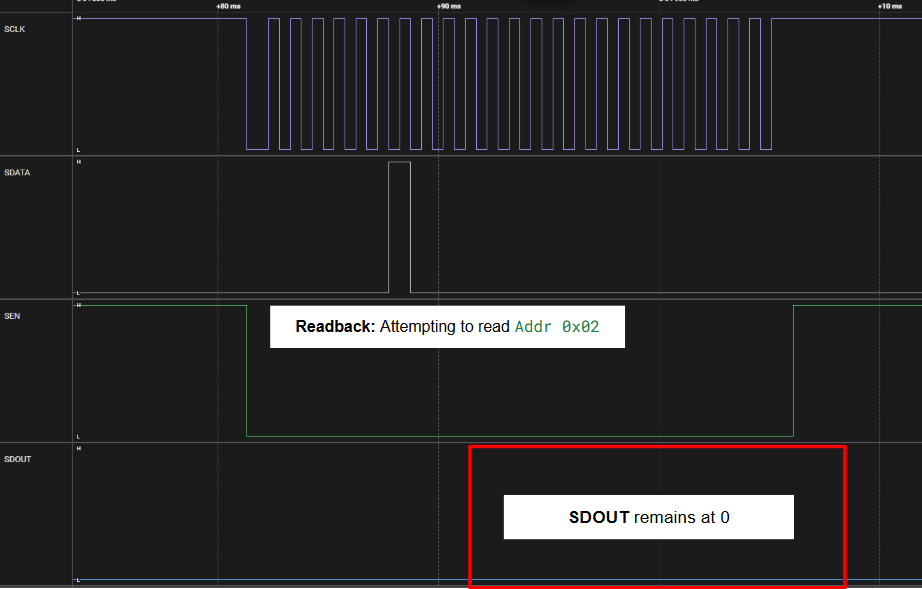Click the +10 ms time ruler marker
This screenshot has height=589, width=922.
point(890,6)
